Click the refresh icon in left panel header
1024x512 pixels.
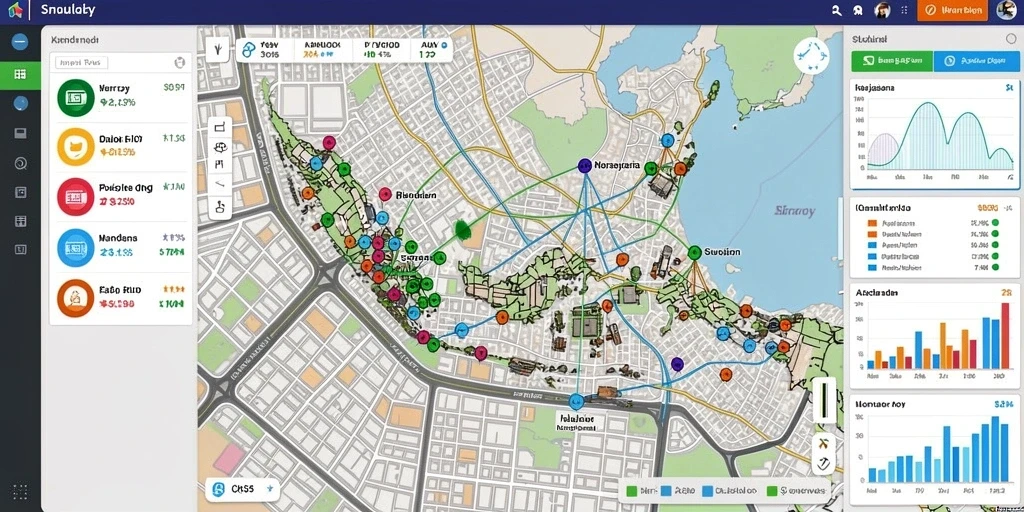point(180,63)
